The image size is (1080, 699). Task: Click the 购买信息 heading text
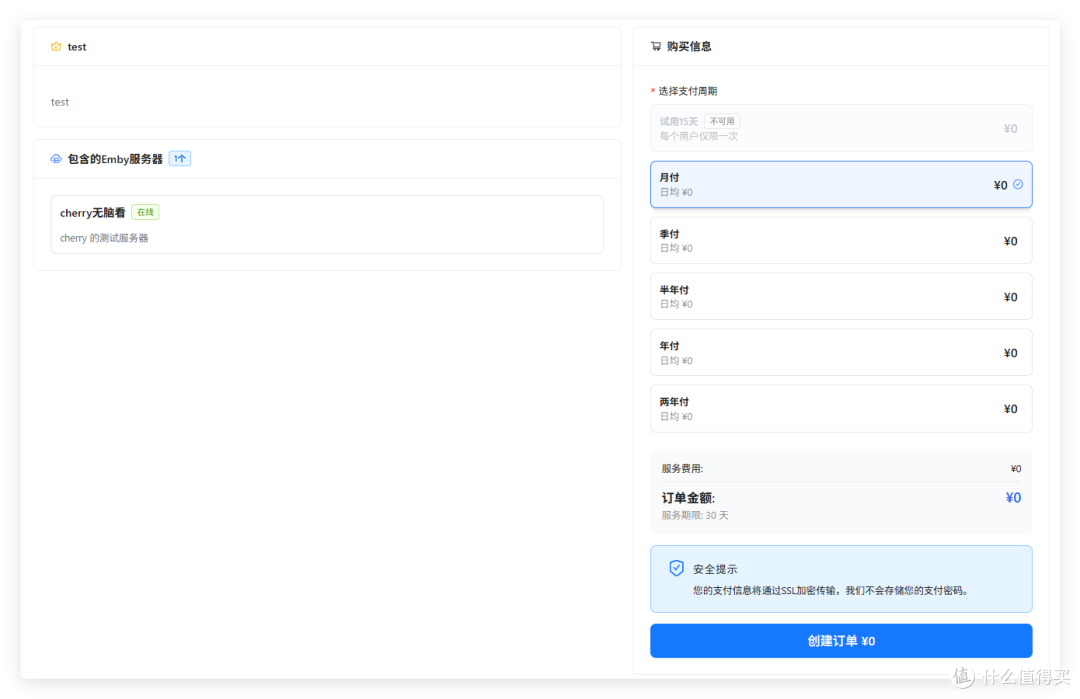(689, 46)
